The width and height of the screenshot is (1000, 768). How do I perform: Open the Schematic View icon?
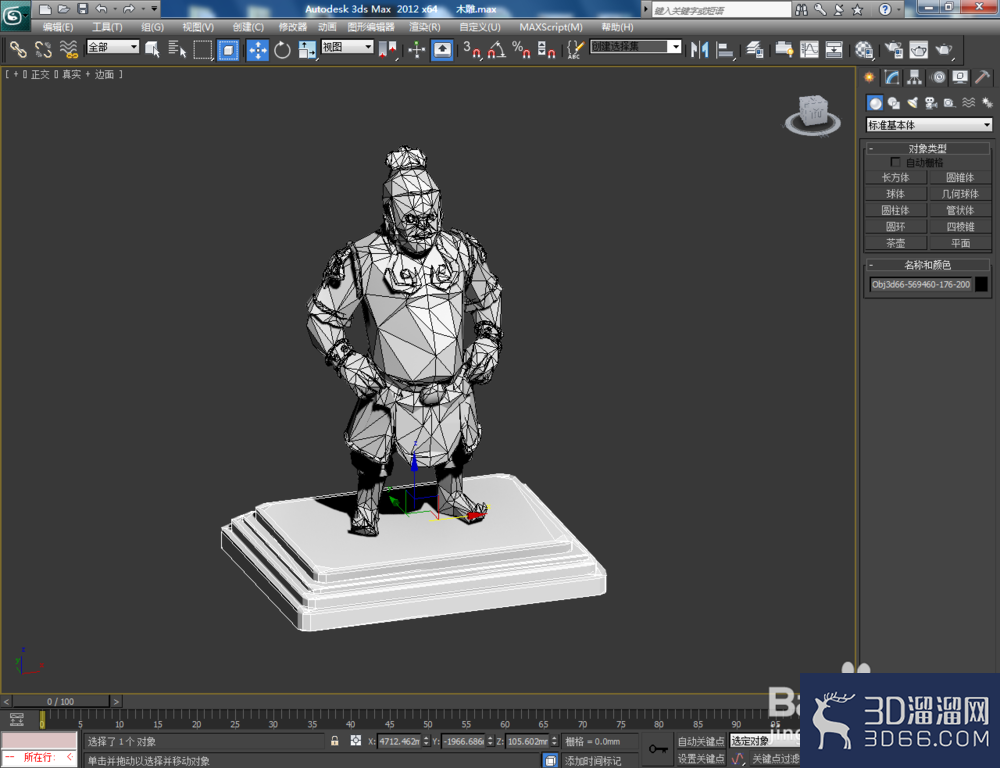pyautogui.click(x=834, y=49)
